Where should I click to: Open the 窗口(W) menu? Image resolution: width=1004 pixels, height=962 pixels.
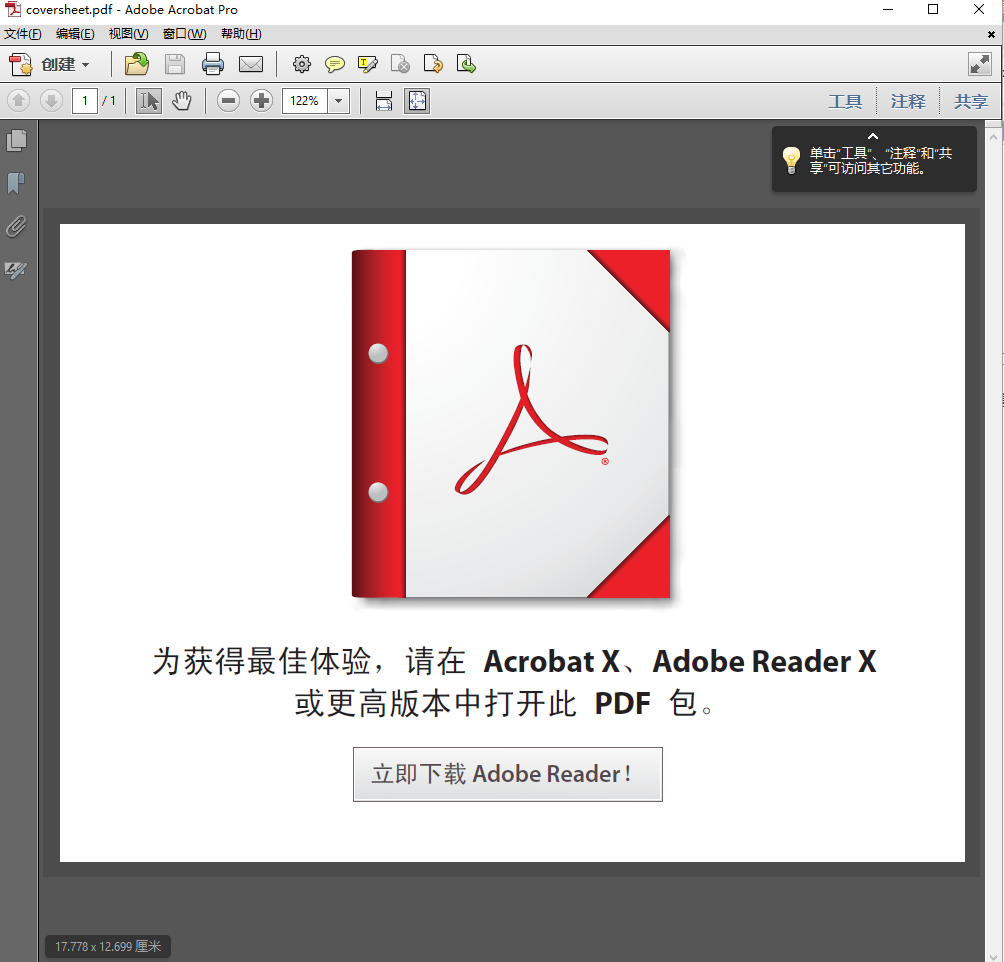(x=184, y=34)
